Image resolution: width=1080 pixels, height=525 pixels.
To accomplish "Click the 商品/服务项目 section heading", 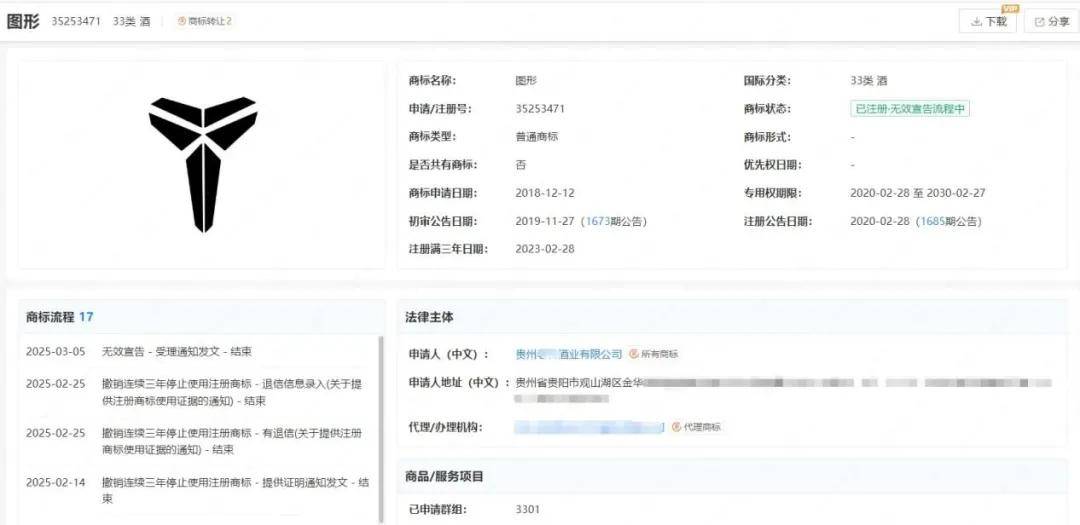I will coord(444,477).
